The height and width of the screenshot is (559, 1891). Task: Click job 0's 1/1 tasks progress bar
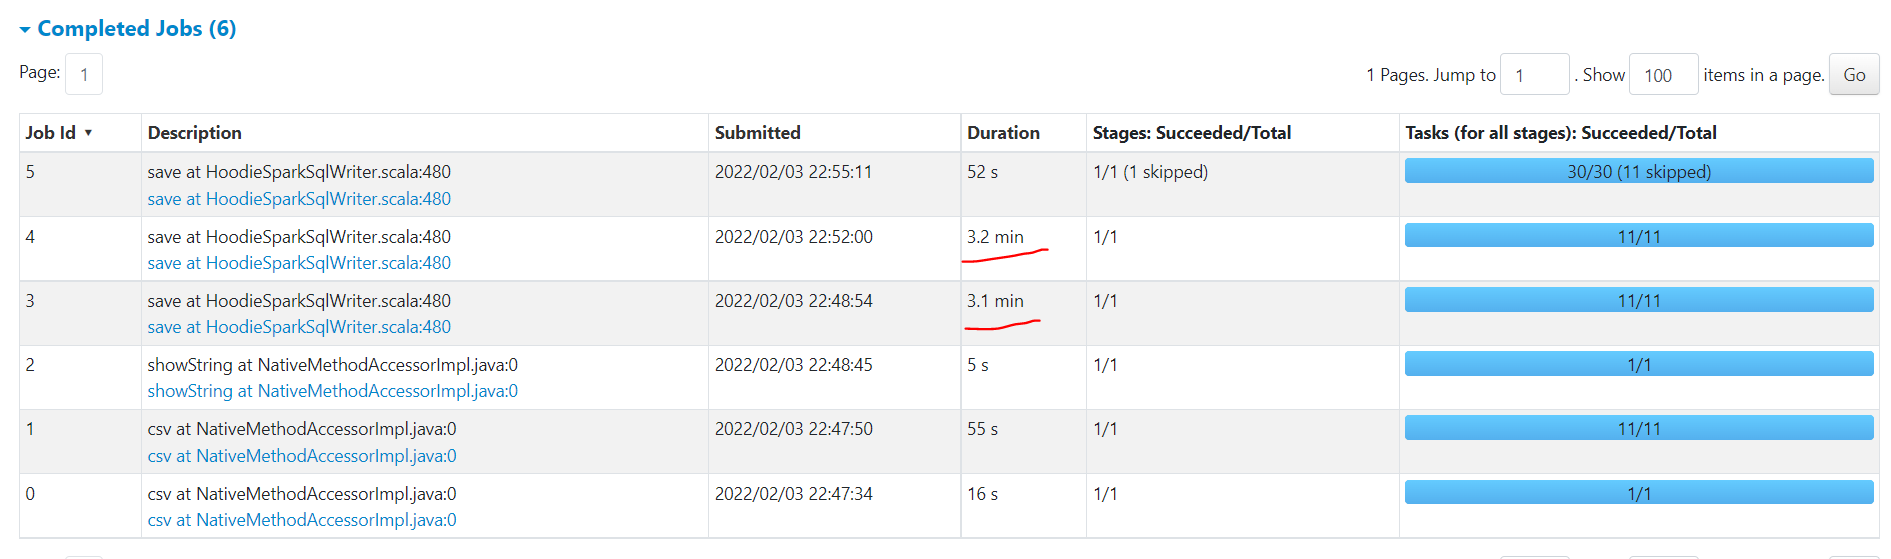pos(1638,493)
